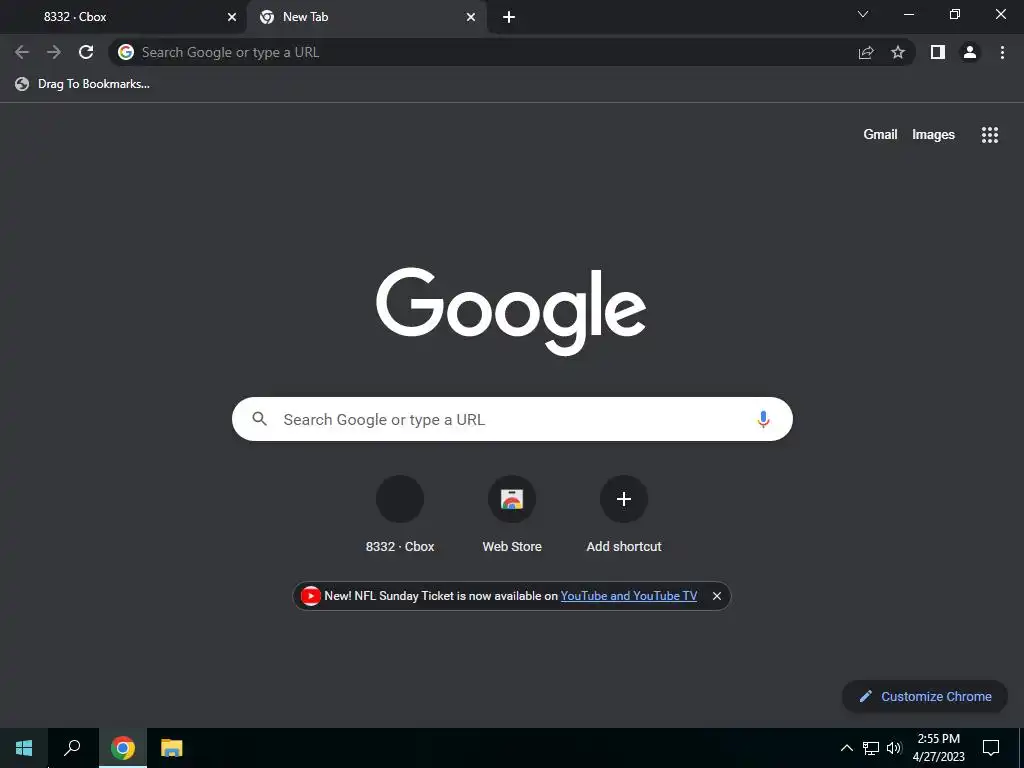Close the 8332 · Cbox tab

coord(232,17)
